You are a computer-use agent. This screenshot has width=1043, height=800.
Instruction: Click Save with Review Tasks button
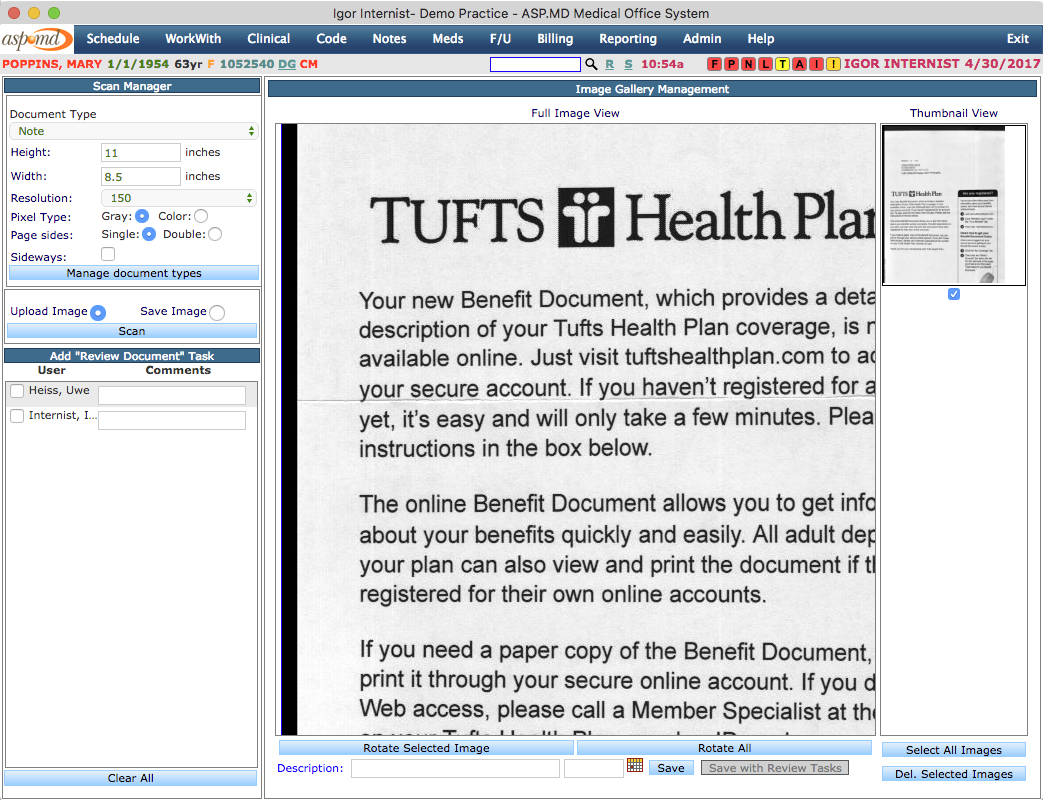[x=775, y=767]
